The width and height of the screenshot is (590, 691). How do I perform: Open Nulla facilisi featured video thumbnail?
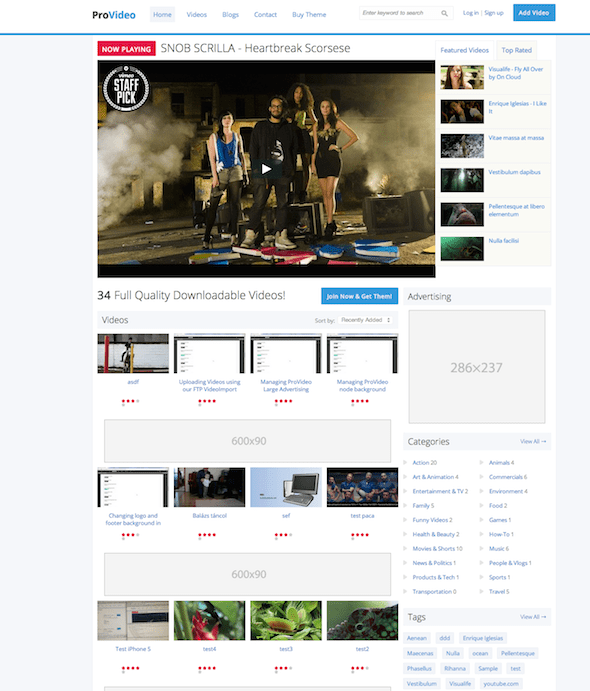462,249
